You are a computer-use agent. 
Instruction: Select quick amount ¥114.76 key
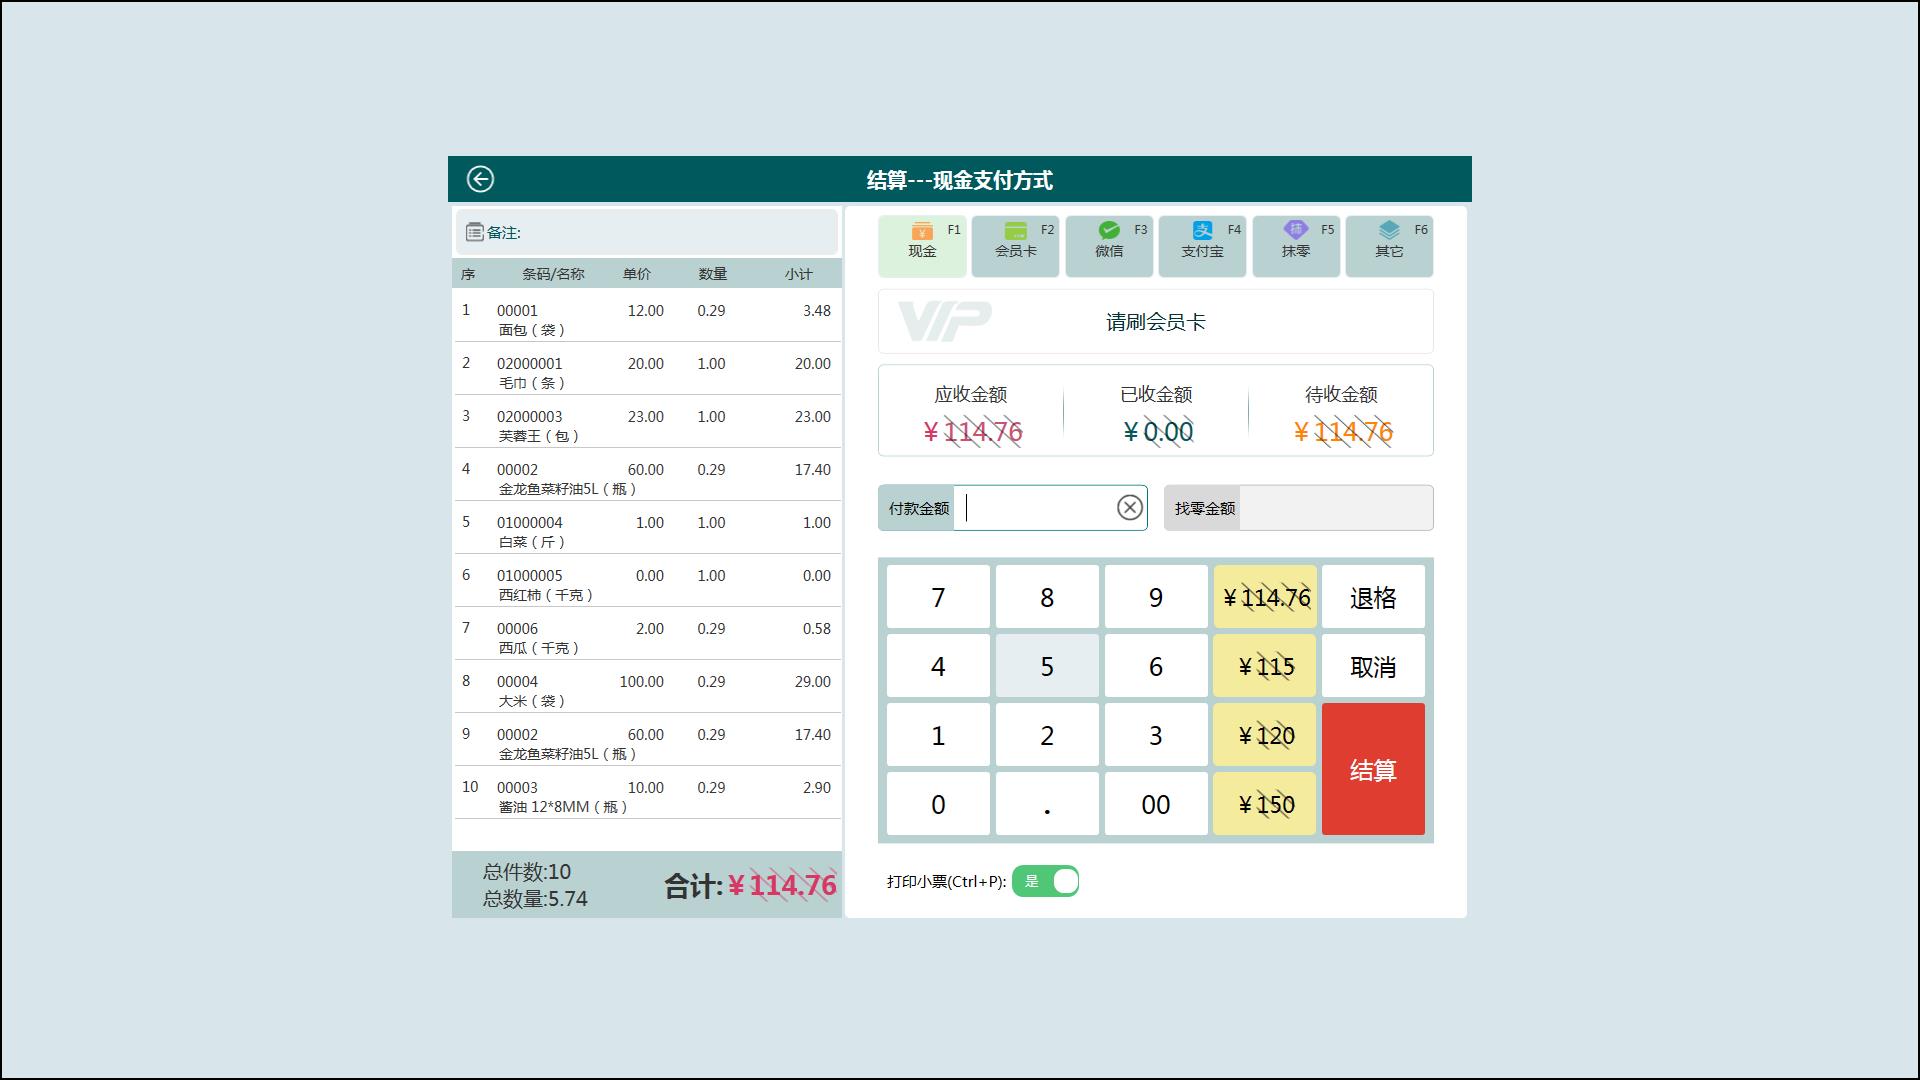click(x=1265, y=597)
